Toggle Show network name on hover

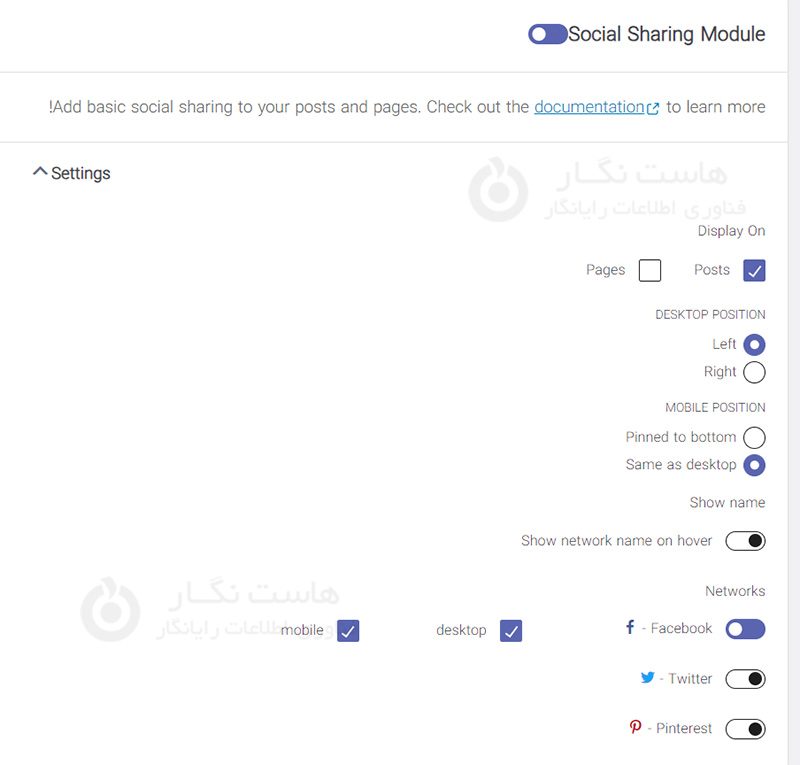click(745, 541)
